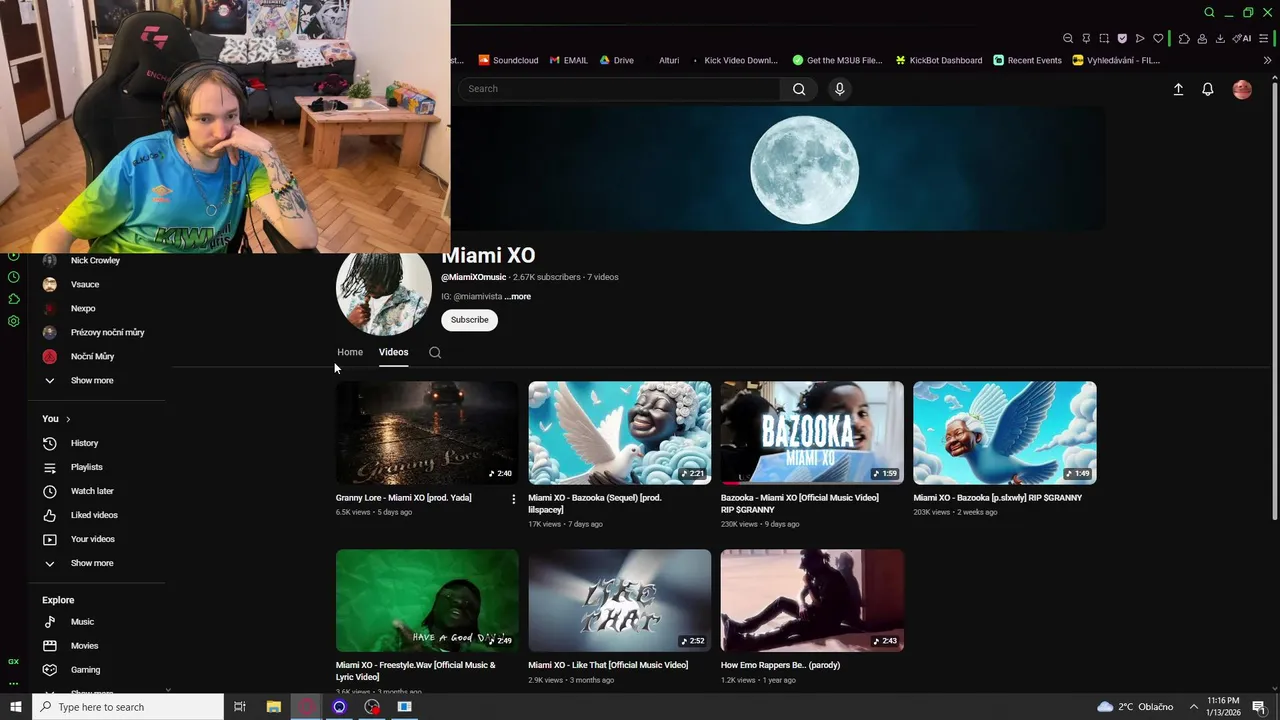Open Recent Events bookmark
Screen dimensions: 1280x720
(1027, 60)
